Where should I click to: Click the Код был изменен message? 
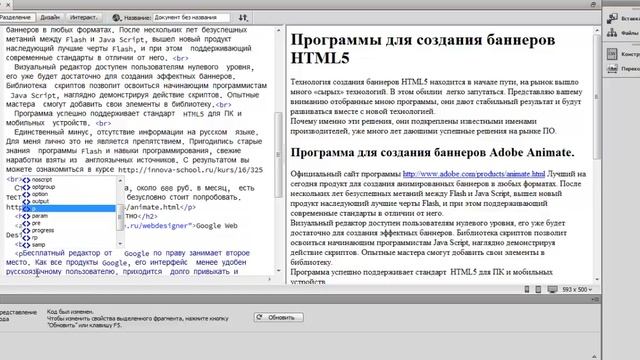pos(70,311)
